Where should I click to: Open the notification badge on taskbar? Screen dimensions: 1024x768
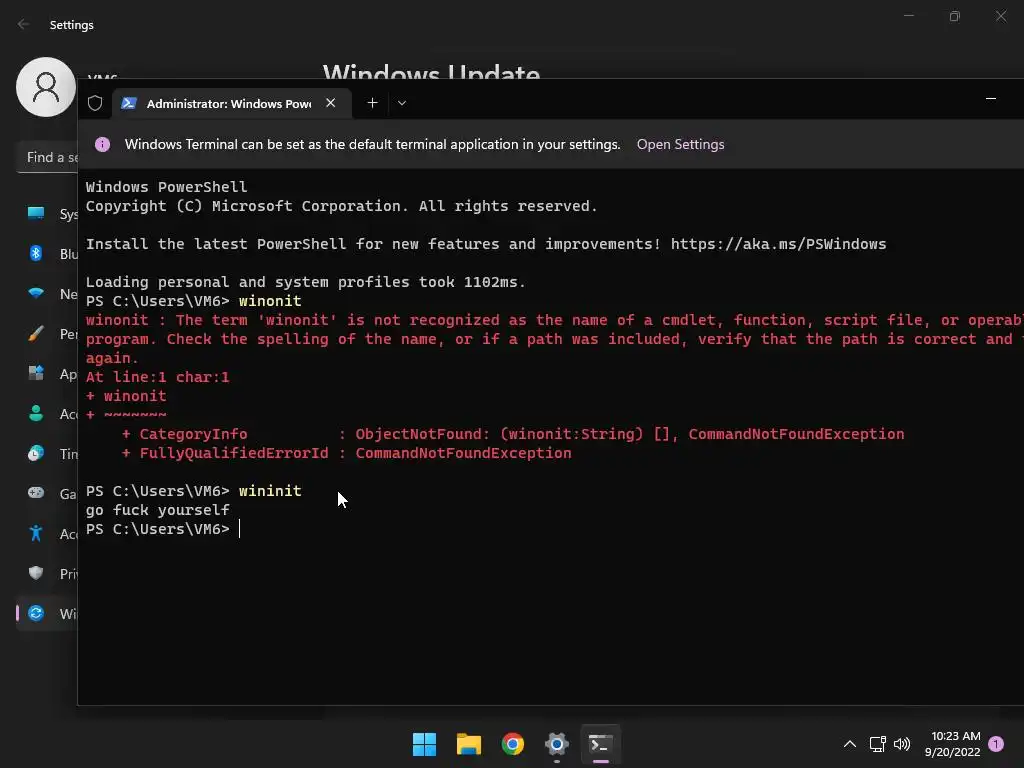point(996,744)
